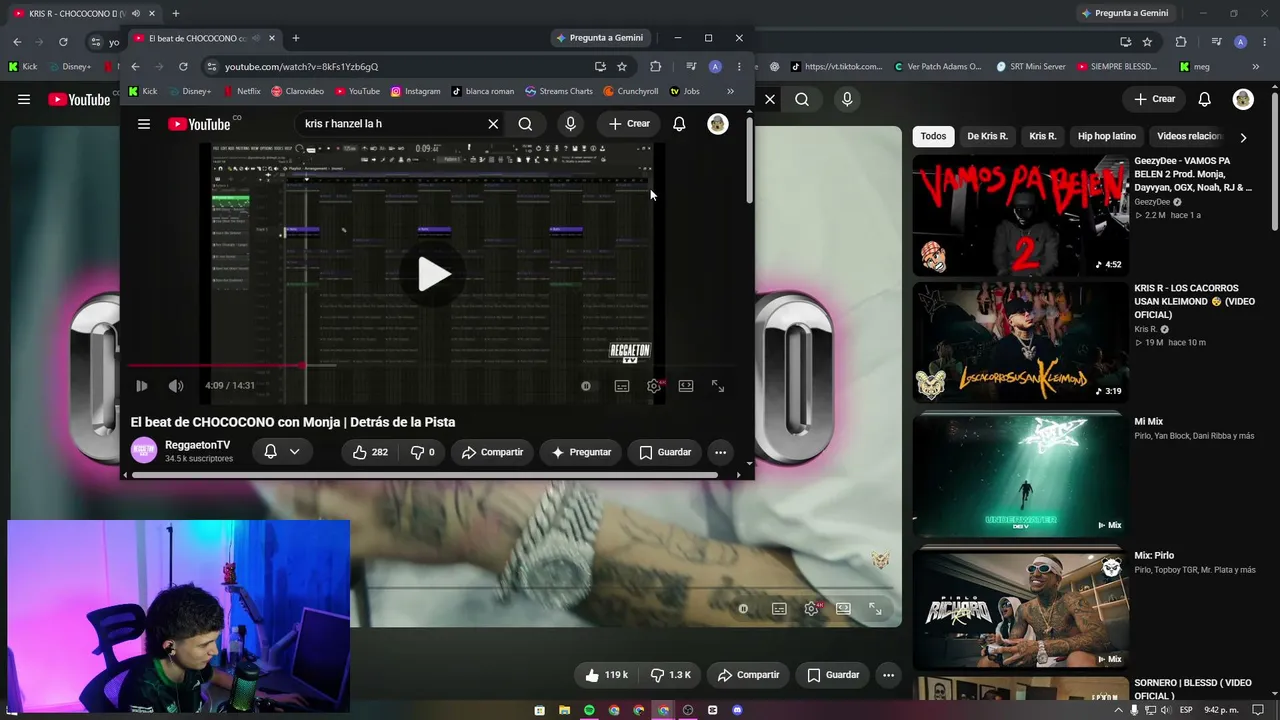1280x720 pixels.
Task: Select the 'Kris R.' filter chip
Action: (1043, 136)
